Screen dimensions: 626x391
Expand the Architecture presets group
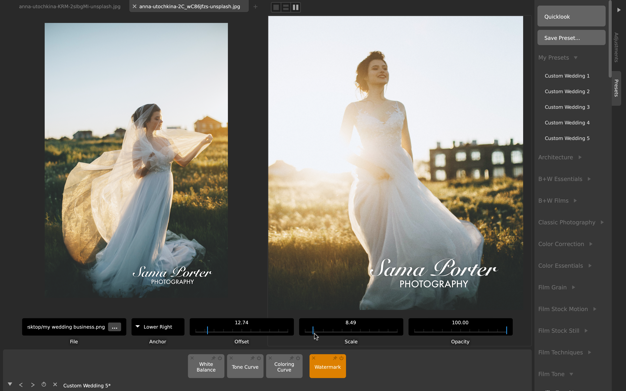560,157
